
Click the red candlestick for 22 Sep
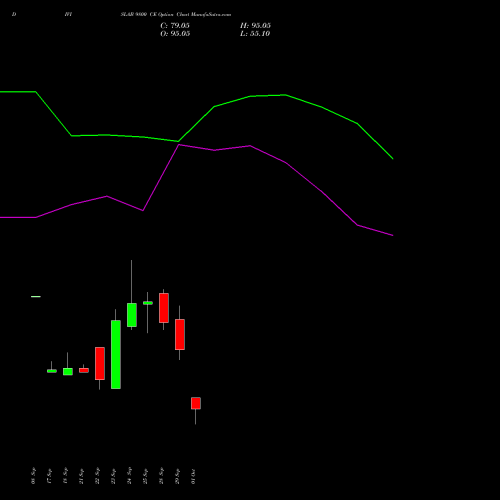pyautogui.click(x=100, y=363)
